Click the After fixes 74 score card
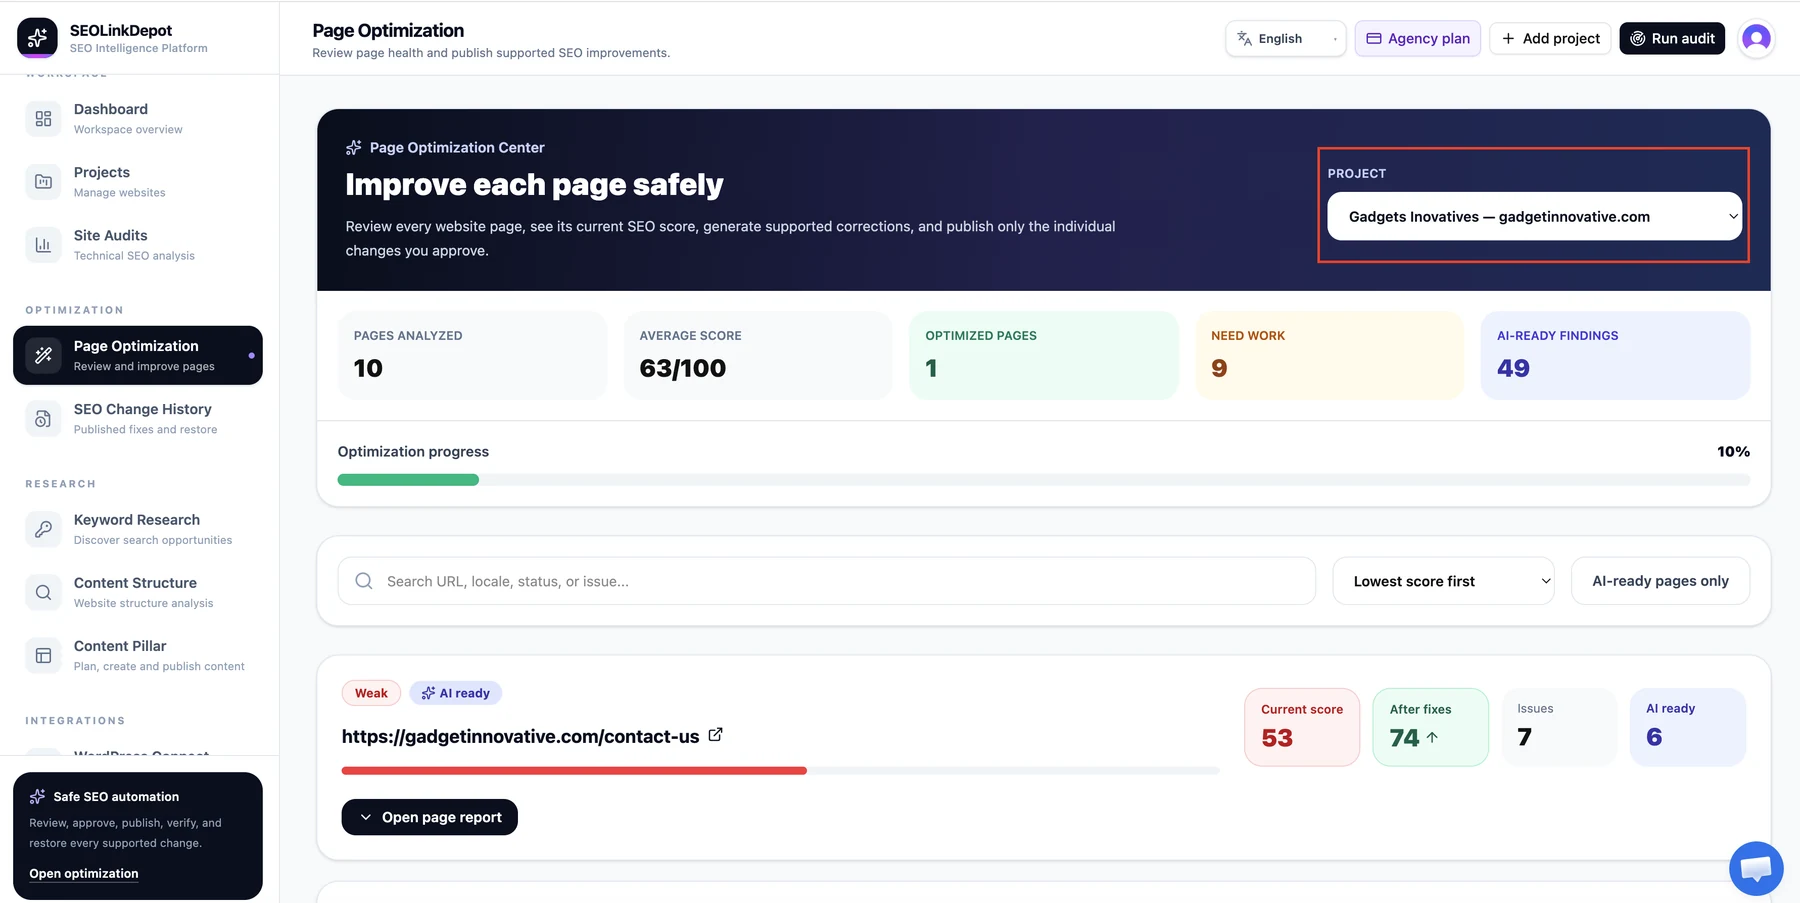The width and height of the screenshot is (1800, 903). (1430, 727)
